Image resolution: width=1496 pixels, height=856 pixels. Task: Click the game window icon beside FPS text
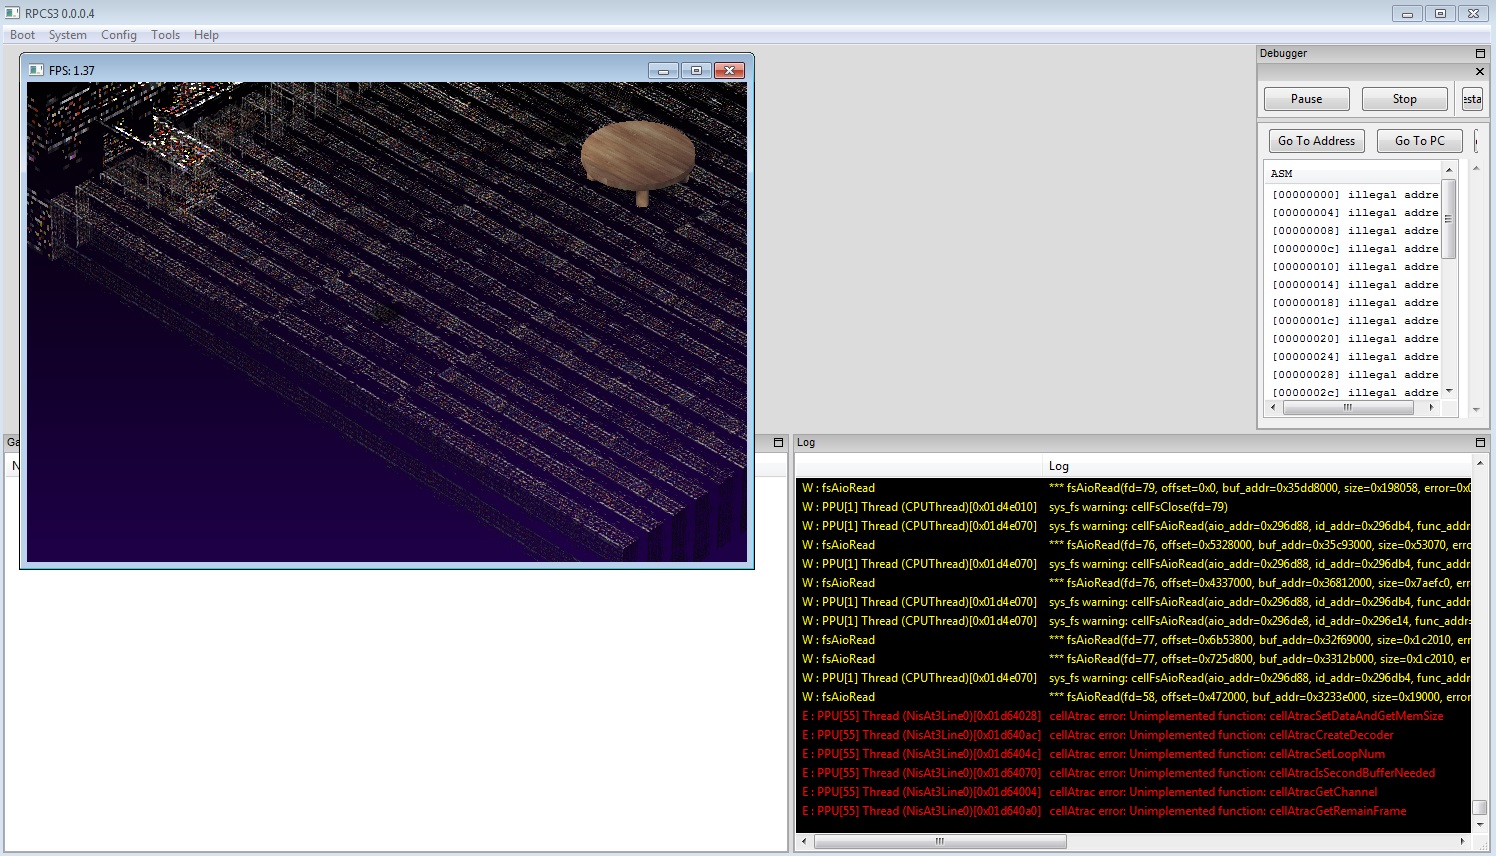pyautogui.click(x=36, y=70)
